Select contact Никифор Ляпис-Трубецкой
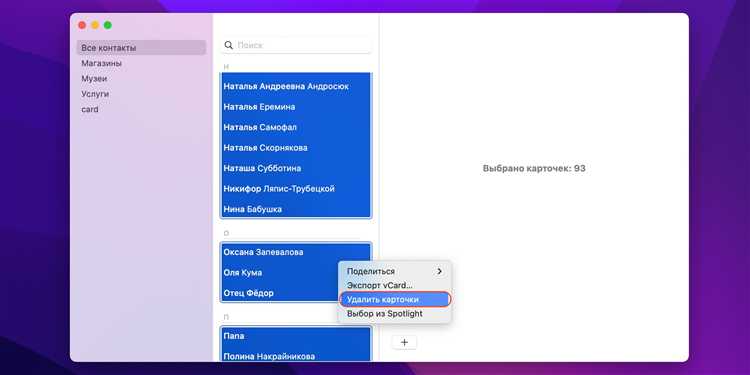750x375 pixels. point(296,189)
